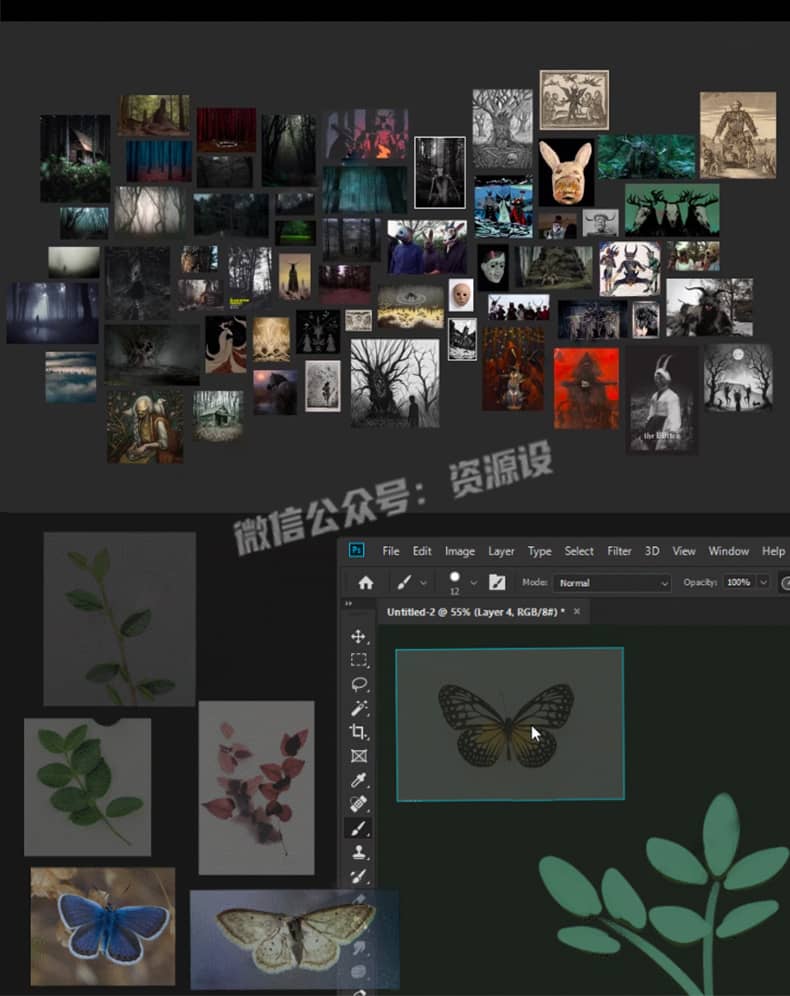
Task: Open the Window menu
Action: tap(728, 551)
